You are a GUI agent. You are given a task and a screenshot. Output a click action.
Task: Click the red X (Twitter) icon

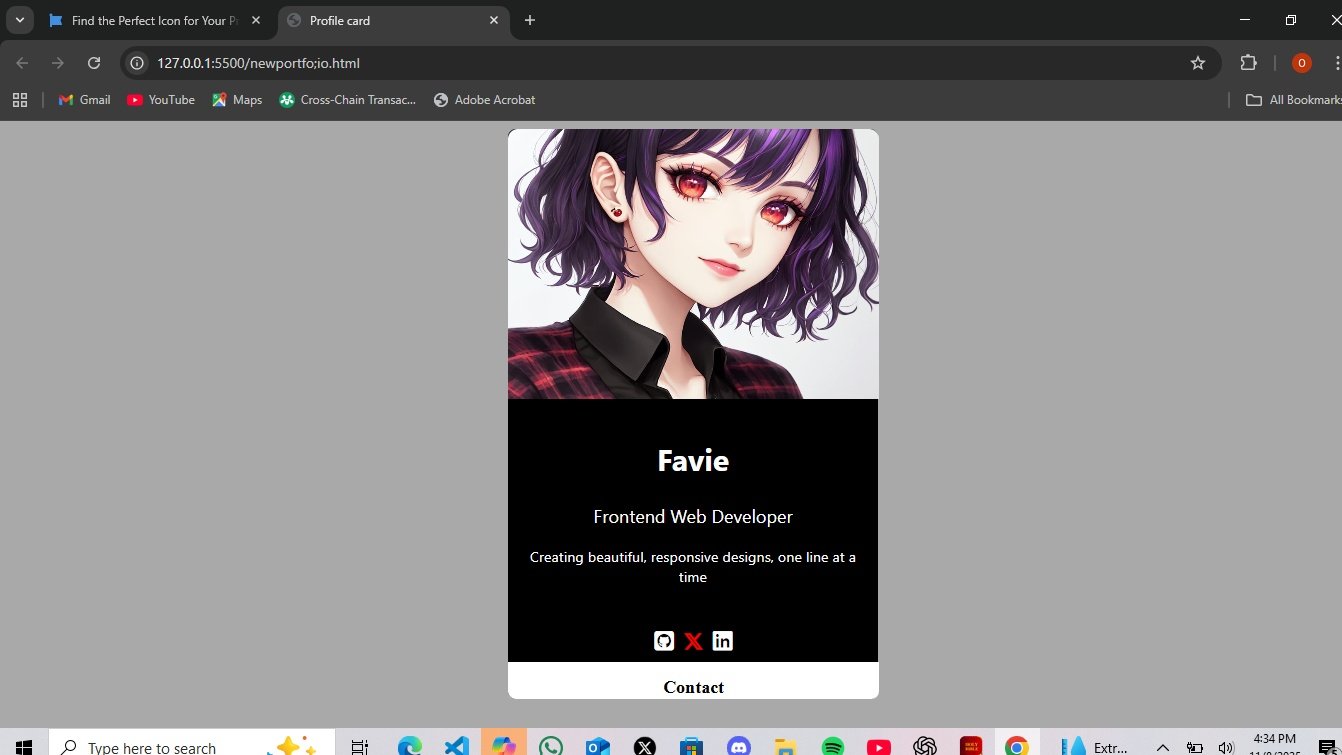click(x=693, y=641)
